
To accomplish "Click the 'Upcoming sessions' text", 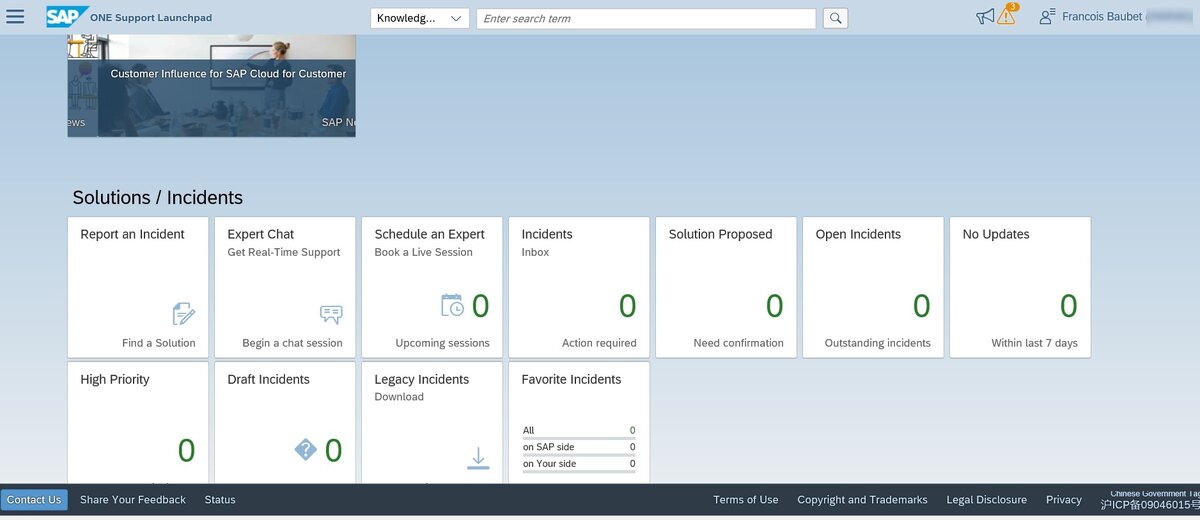I will [443, 343].
